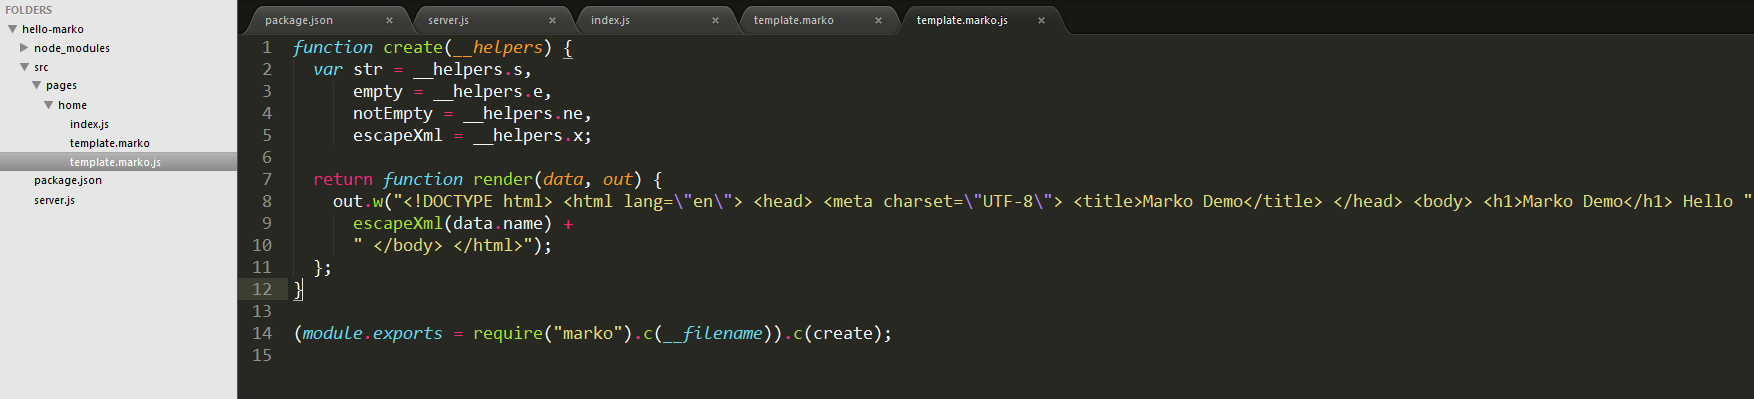Close the index.js tab

[x=715, y=20]
